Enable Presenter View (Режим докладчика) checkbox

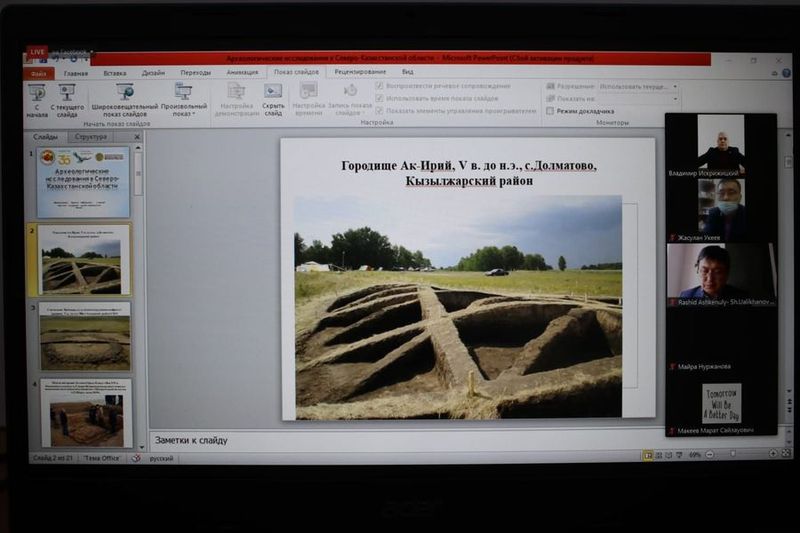[x=550, y=111]
